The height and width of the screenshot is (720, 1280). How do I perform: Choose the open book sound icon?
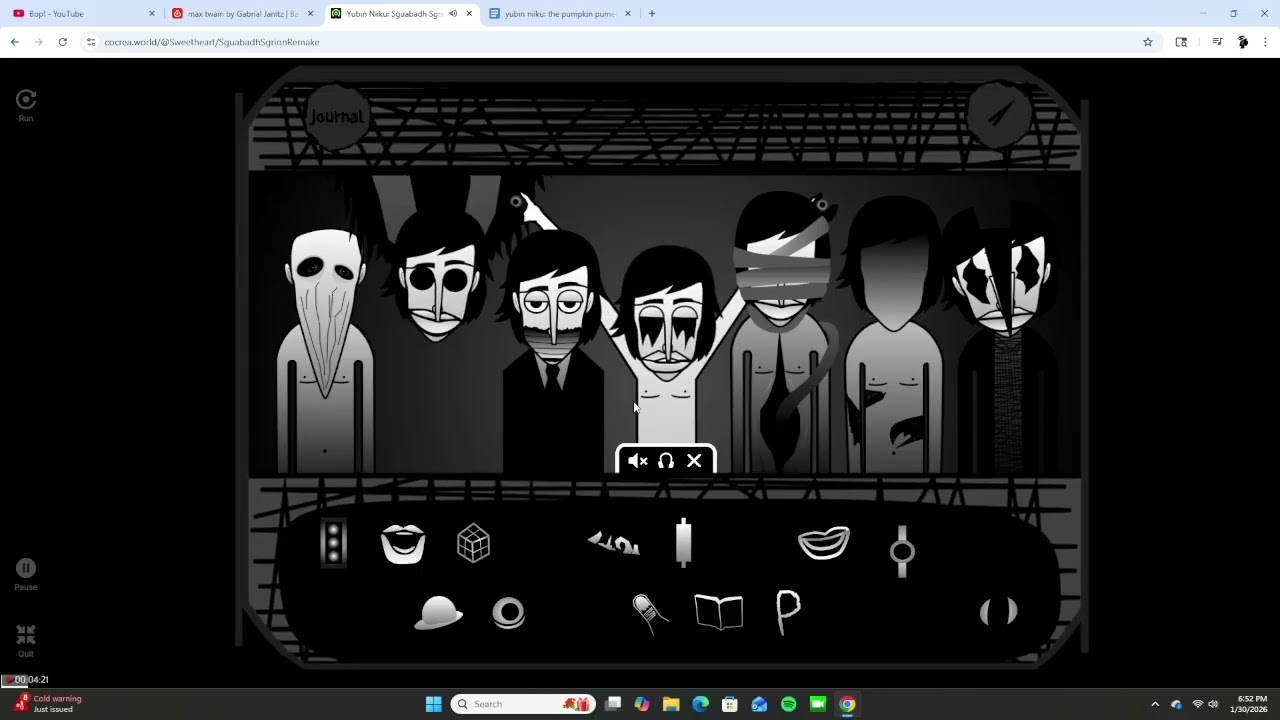(x=719, y=612)
